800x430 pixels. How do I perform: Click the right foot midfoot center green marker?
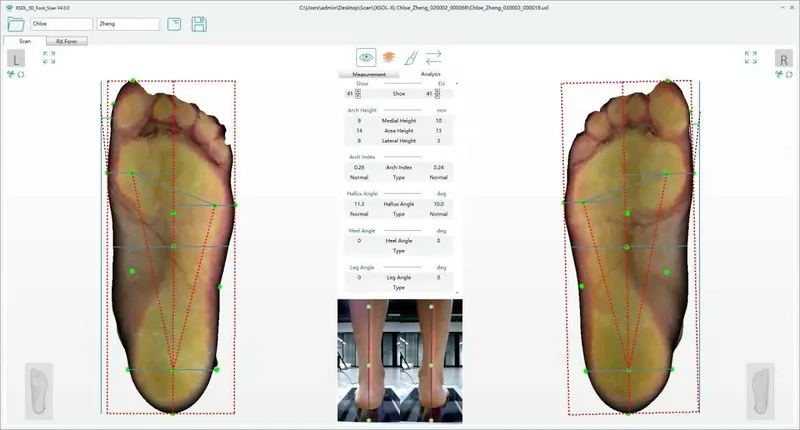pos(627,247)
